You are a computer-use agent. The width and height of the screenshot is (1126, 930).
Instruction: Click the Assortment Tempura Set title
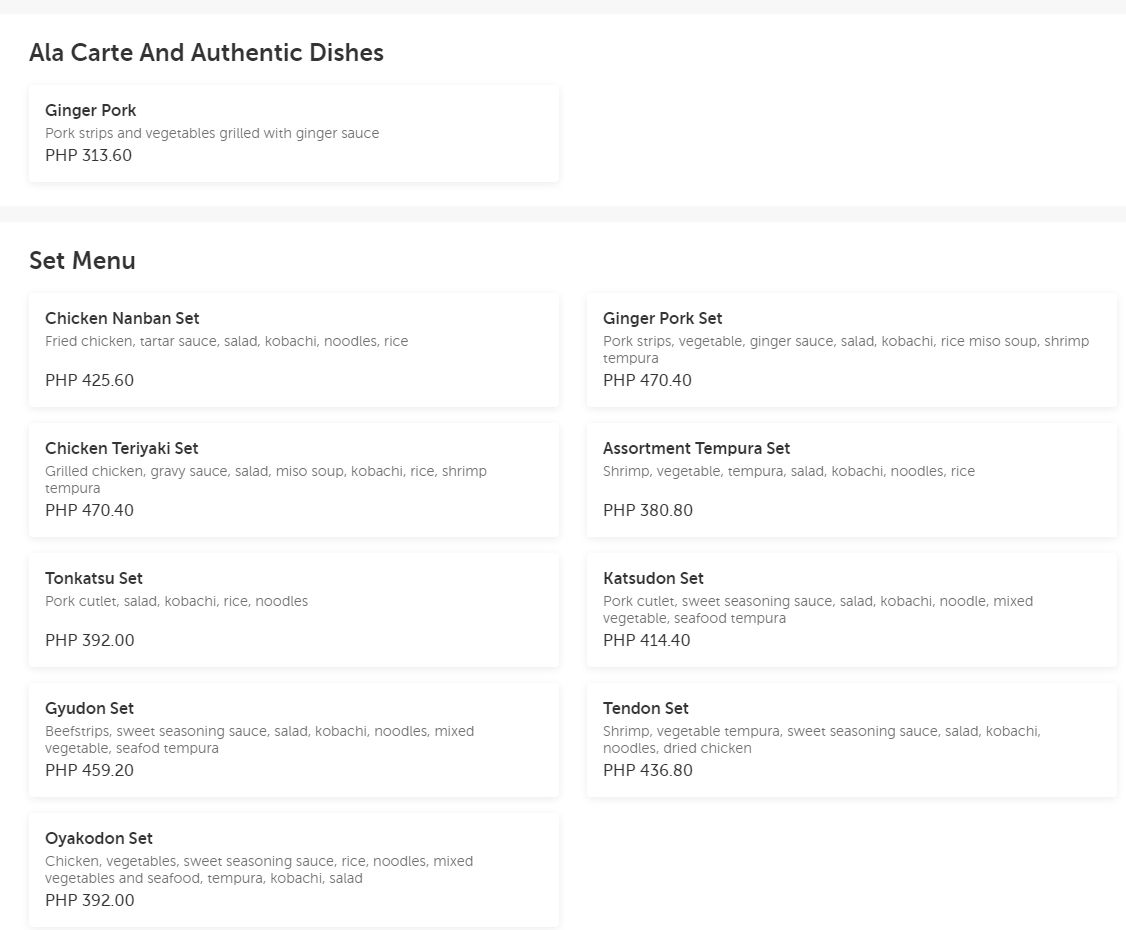696,449
